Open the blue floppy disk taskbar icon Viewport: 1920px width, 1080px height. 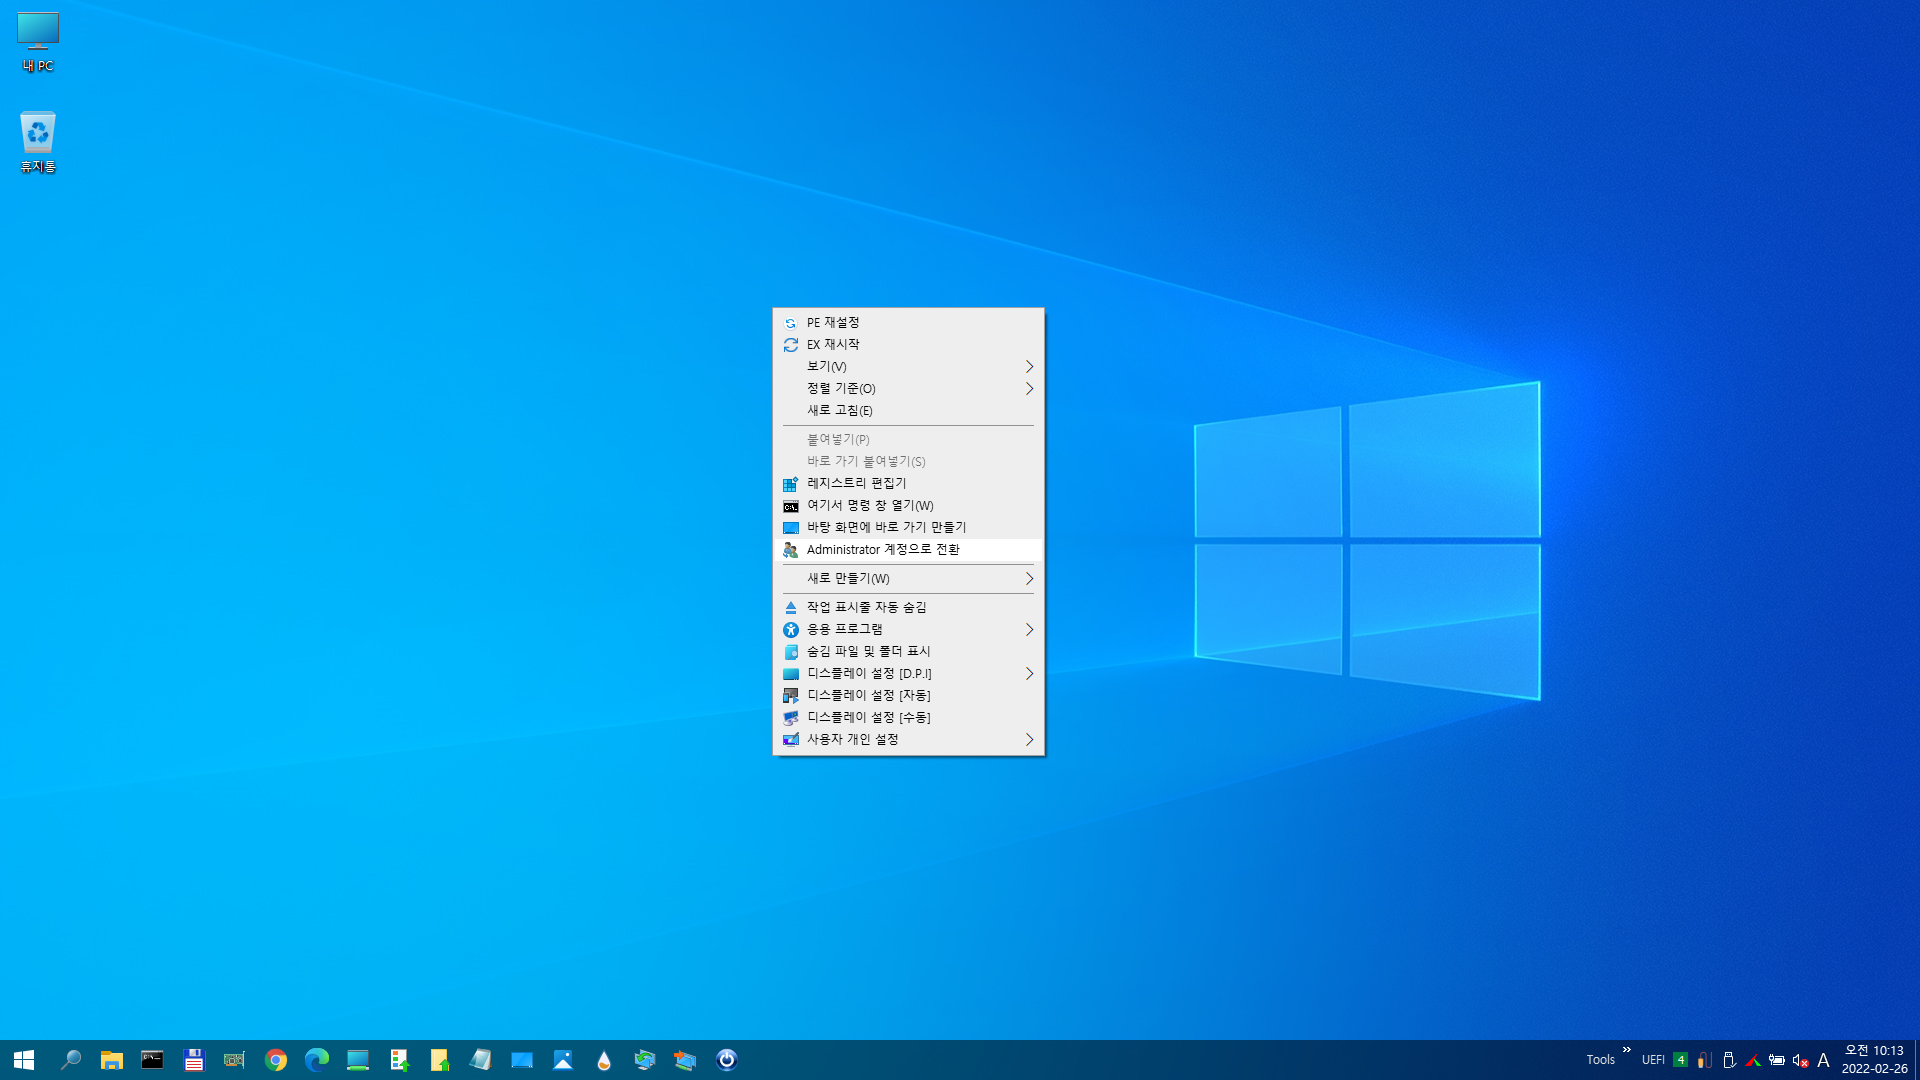194,1060
